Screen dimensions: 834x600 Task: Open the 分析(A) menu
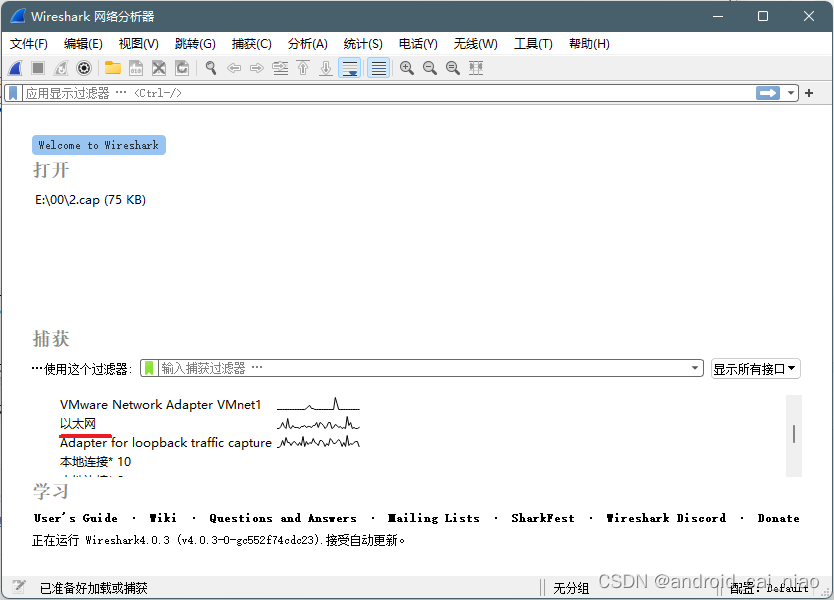point(307,44)
